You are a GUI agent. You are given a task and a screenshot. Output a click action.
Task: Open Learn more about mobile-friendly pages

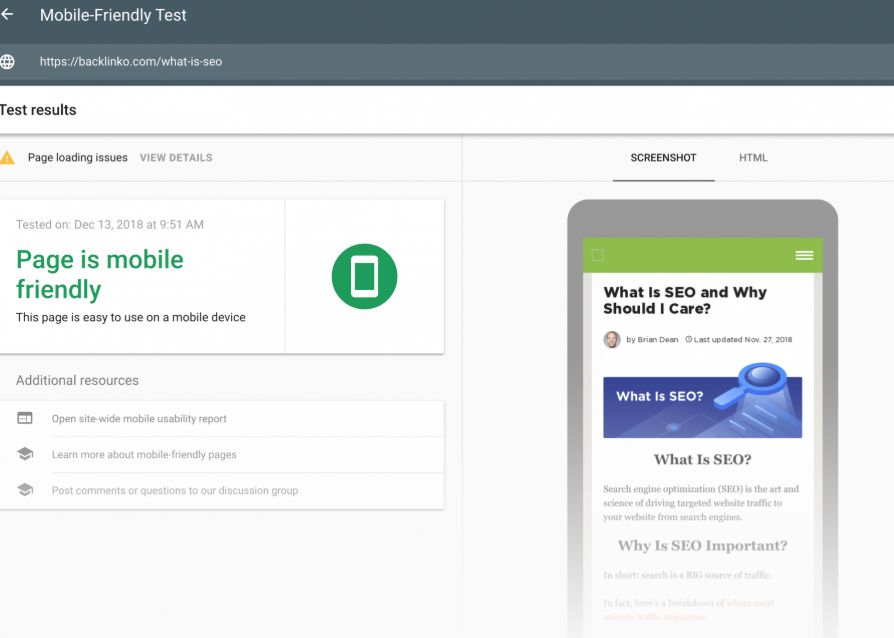coord(144,454)
